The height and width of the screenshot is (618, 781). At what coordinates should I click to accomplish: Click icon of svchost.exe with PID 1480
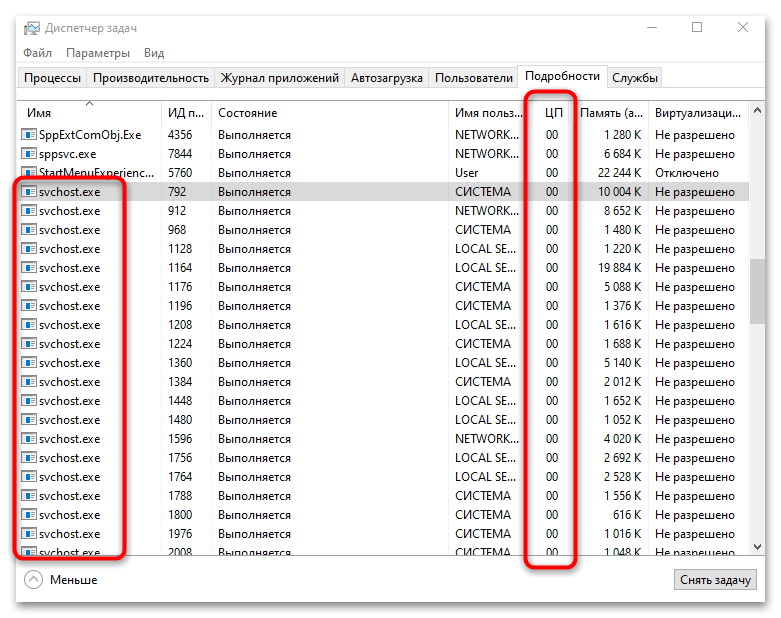(29, 419)
